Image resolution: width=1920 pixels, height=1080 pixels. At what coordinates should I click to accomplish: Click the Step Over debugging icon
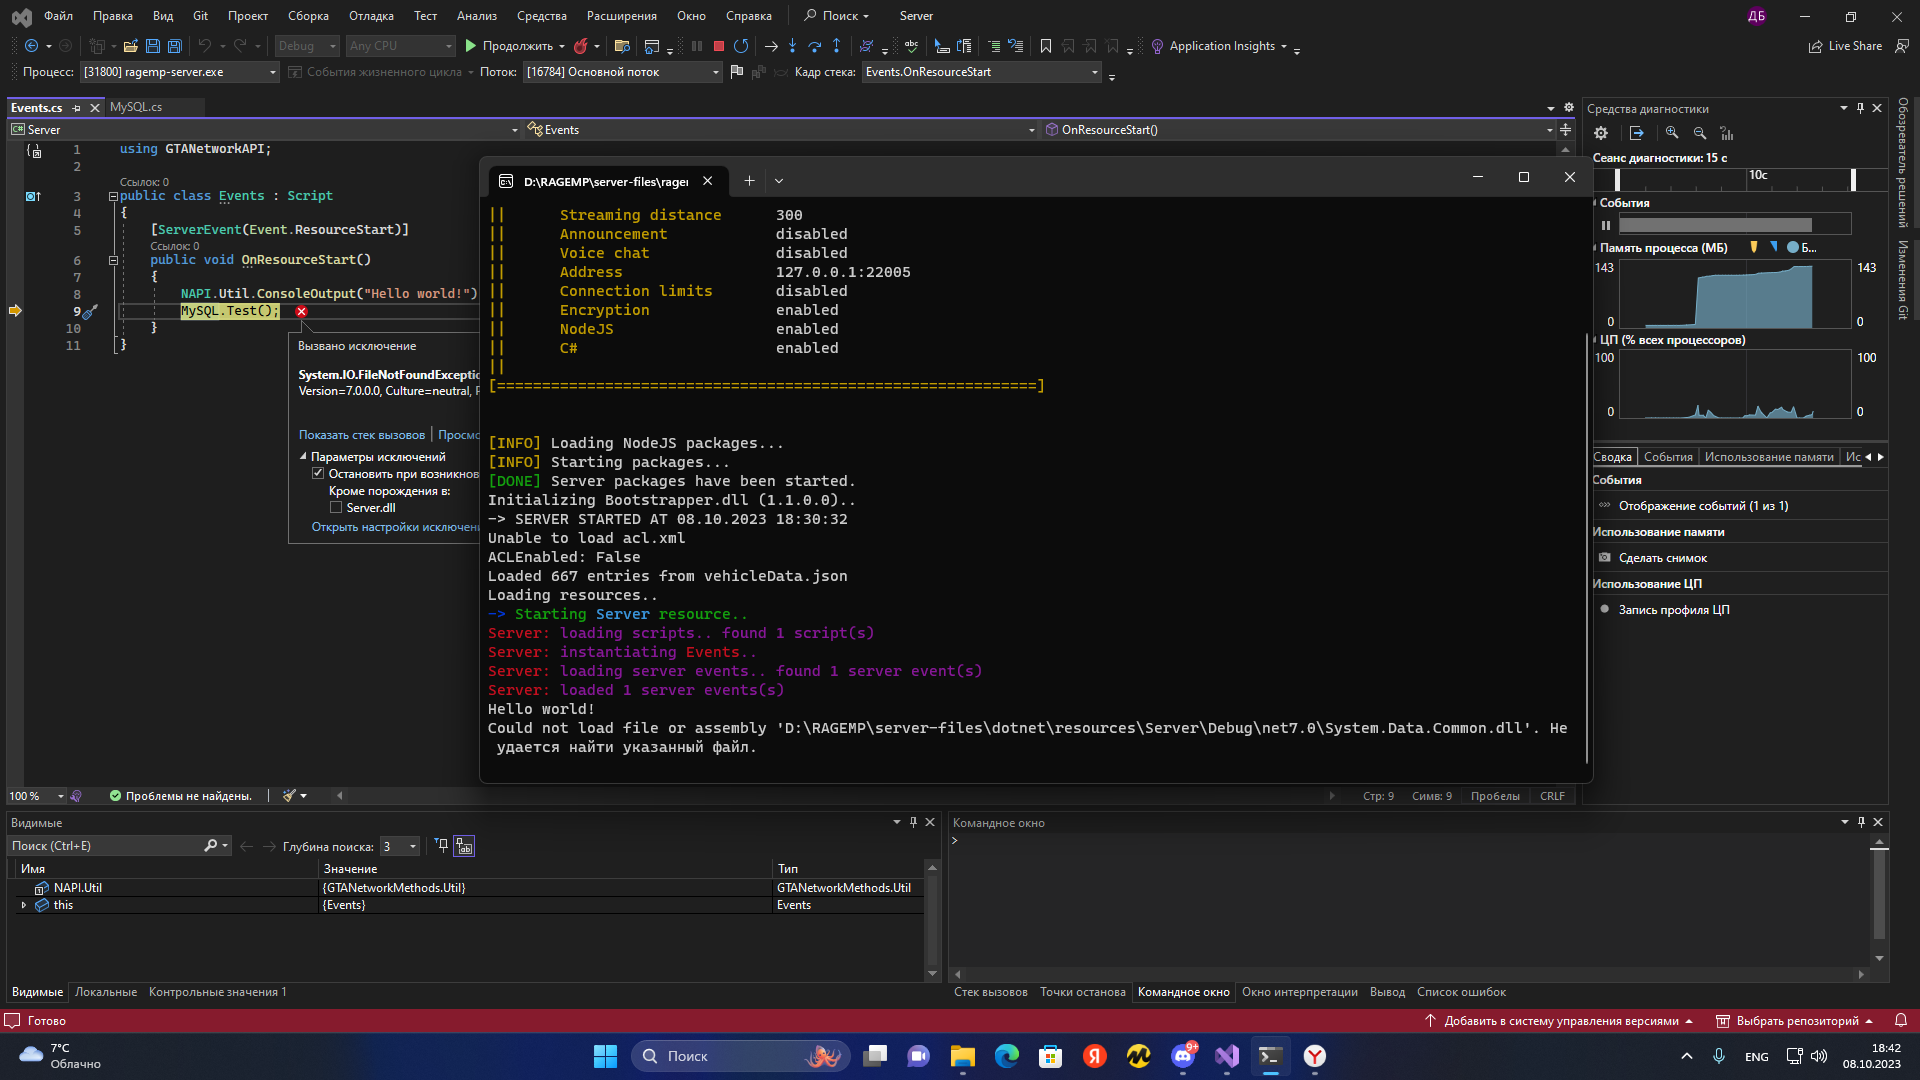coord(814,46)
